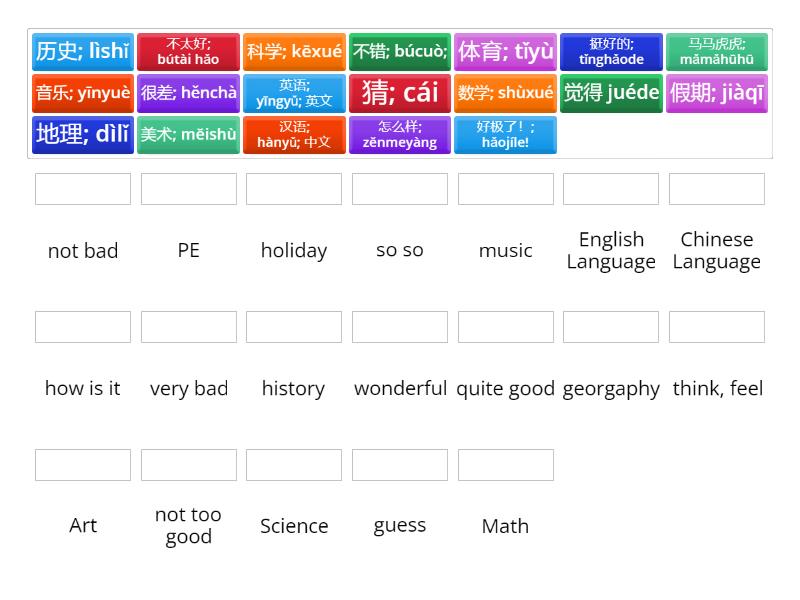Choose the 怎么样 zěnmeyàng tile
This screenshot has height=600, width=800.
400,134
